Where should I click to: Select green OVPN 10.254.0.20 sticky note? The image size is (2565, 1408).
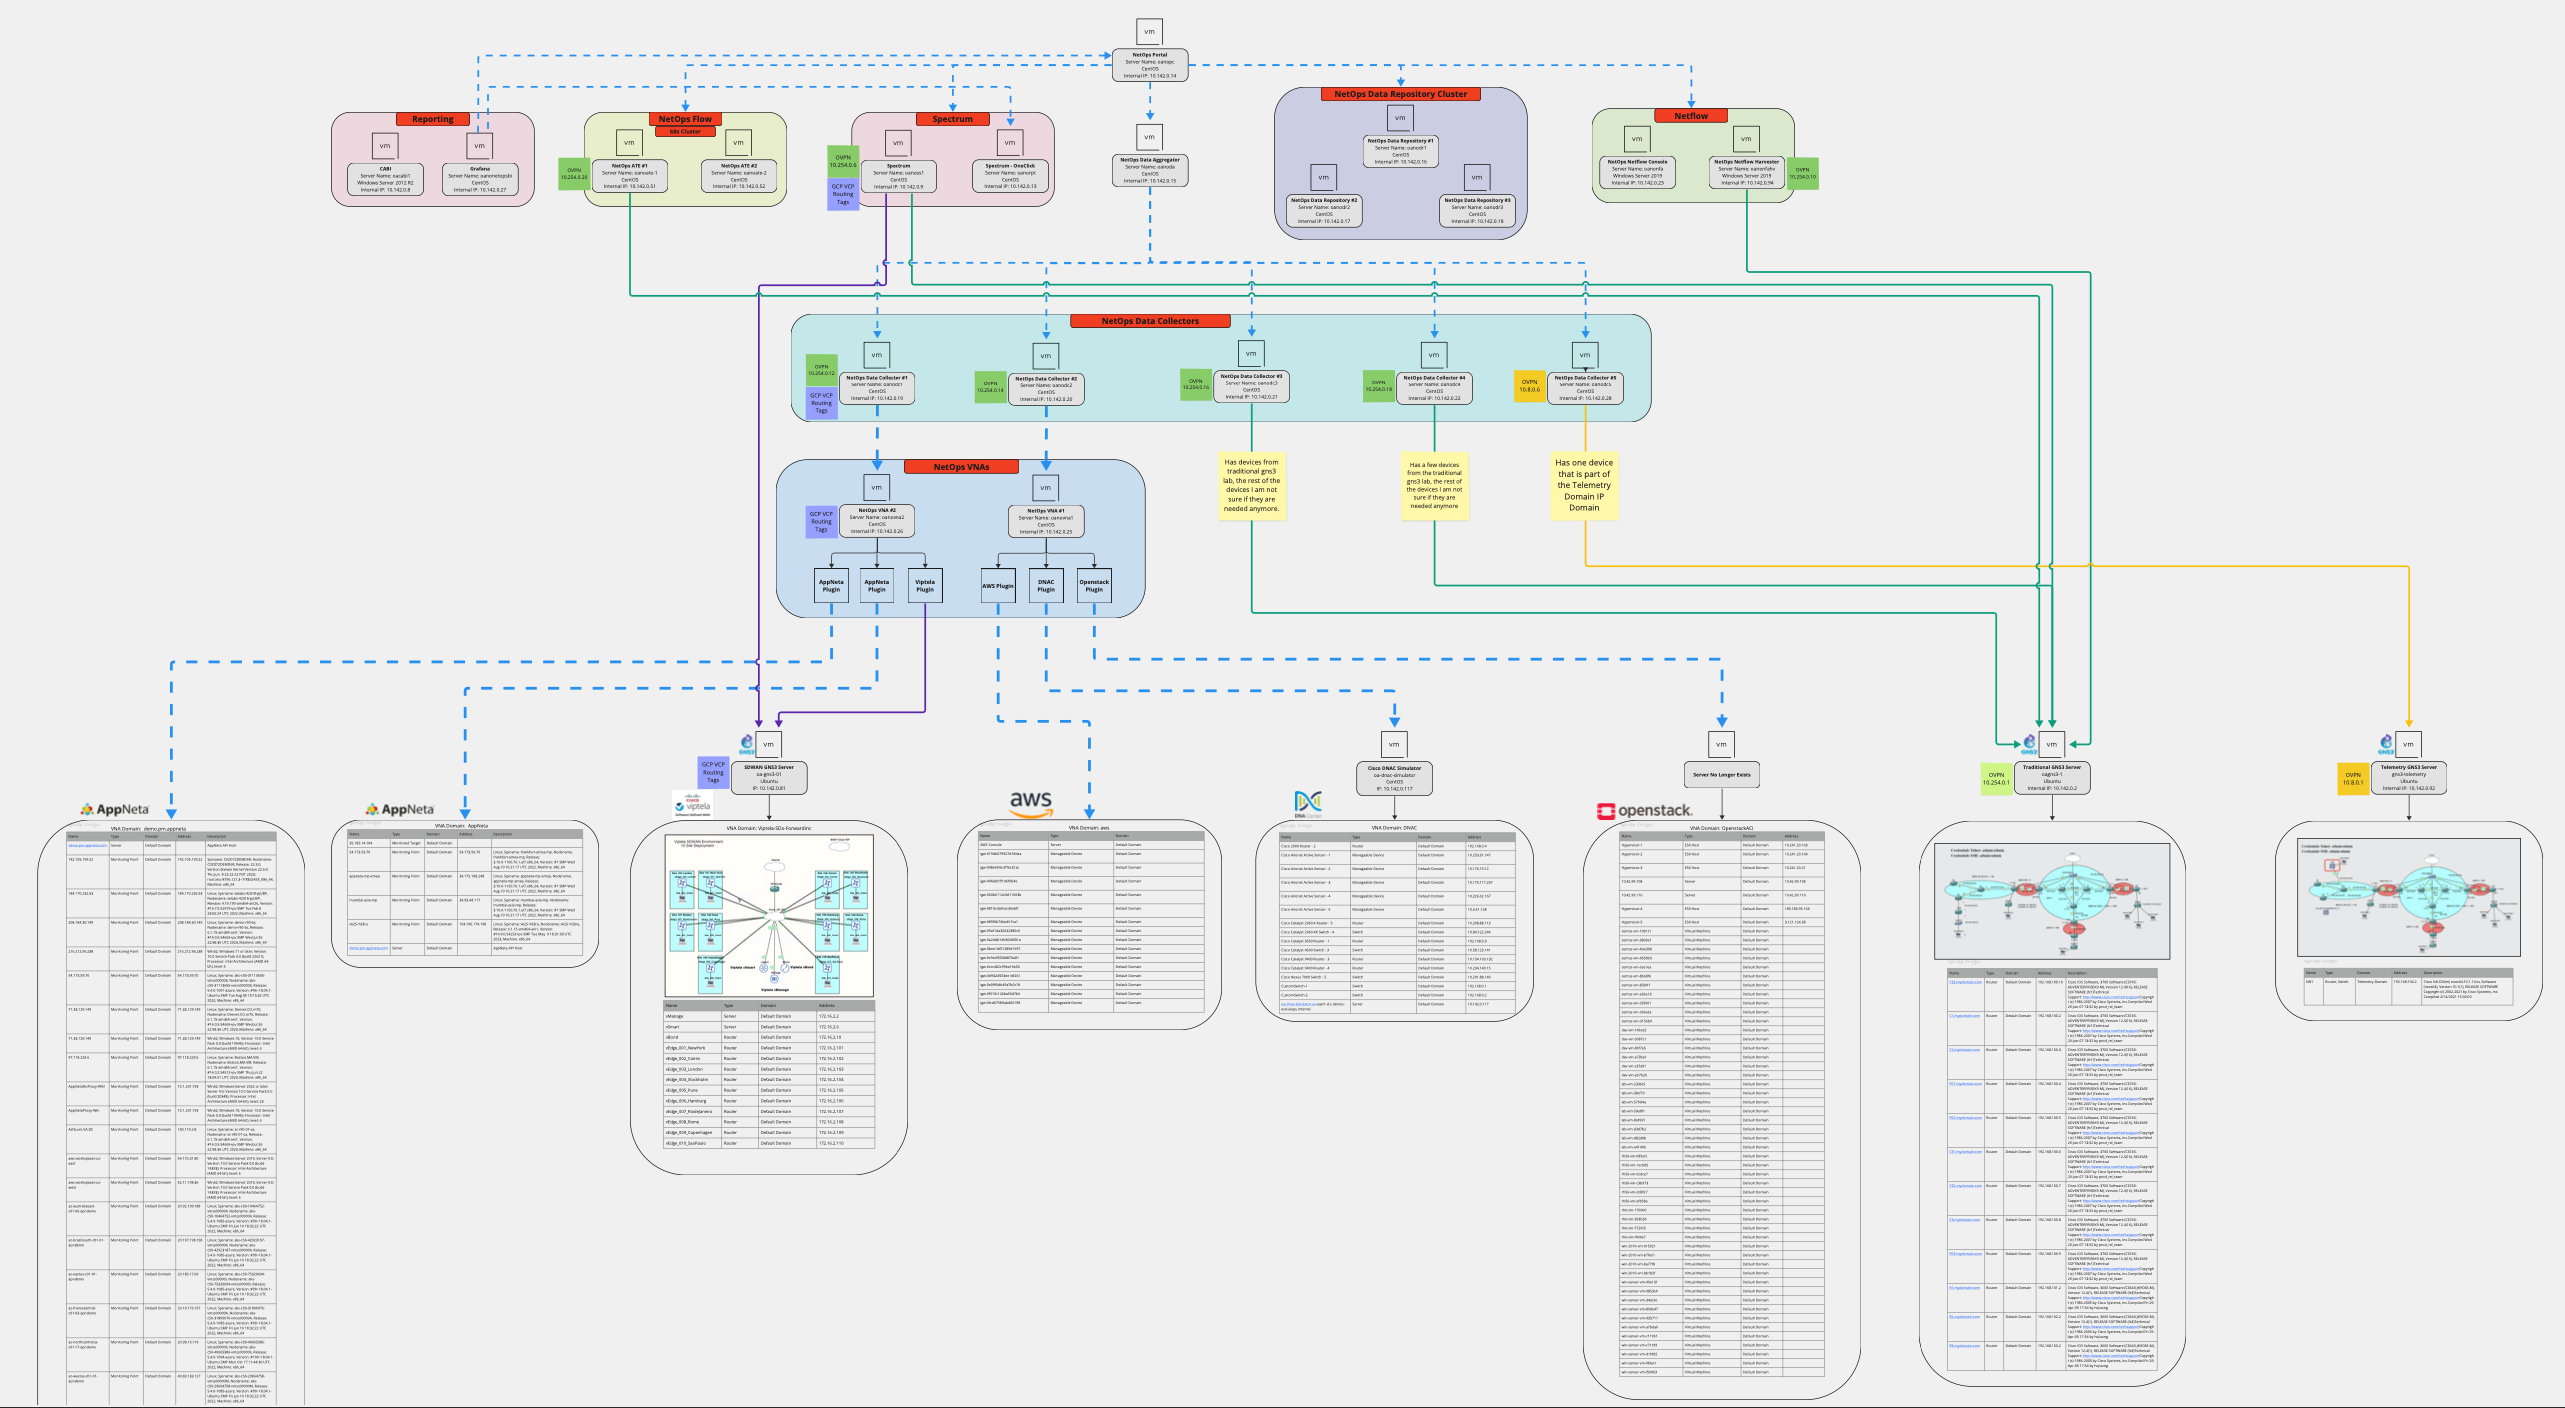pyautogui.click(x=574, y=174)
